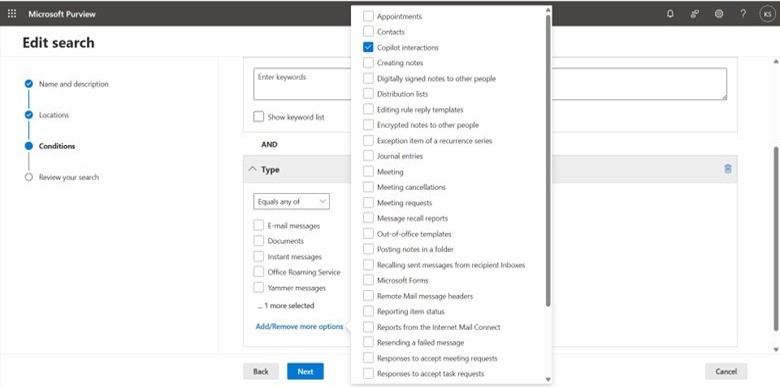Screen dimensions: 780x387
Task: Click the Next button
Action: tap(305, 372)
